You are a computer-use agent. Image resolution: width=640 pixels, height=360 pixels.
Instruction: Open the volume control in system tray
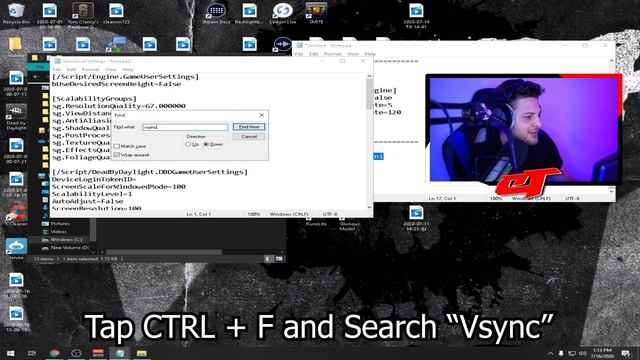(x=582, y=353)
